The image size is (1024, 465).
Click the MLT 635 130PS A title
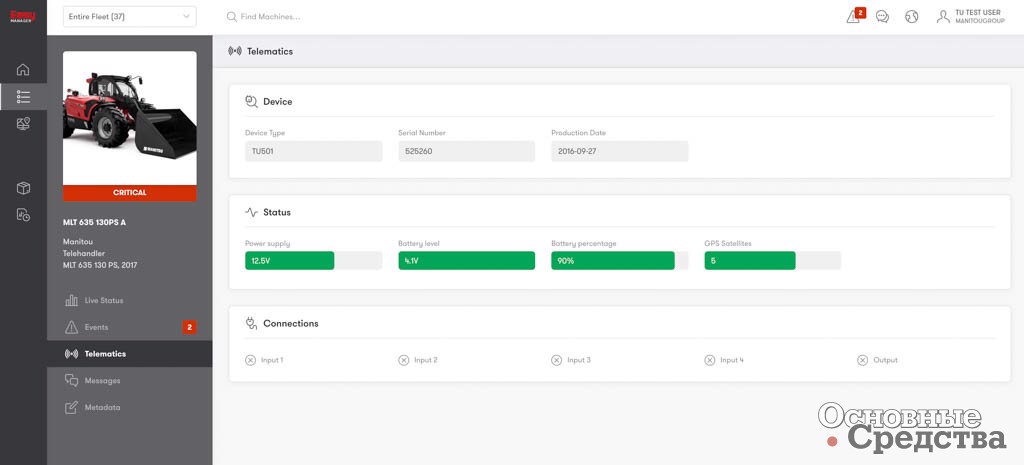(x=95, y=222)
